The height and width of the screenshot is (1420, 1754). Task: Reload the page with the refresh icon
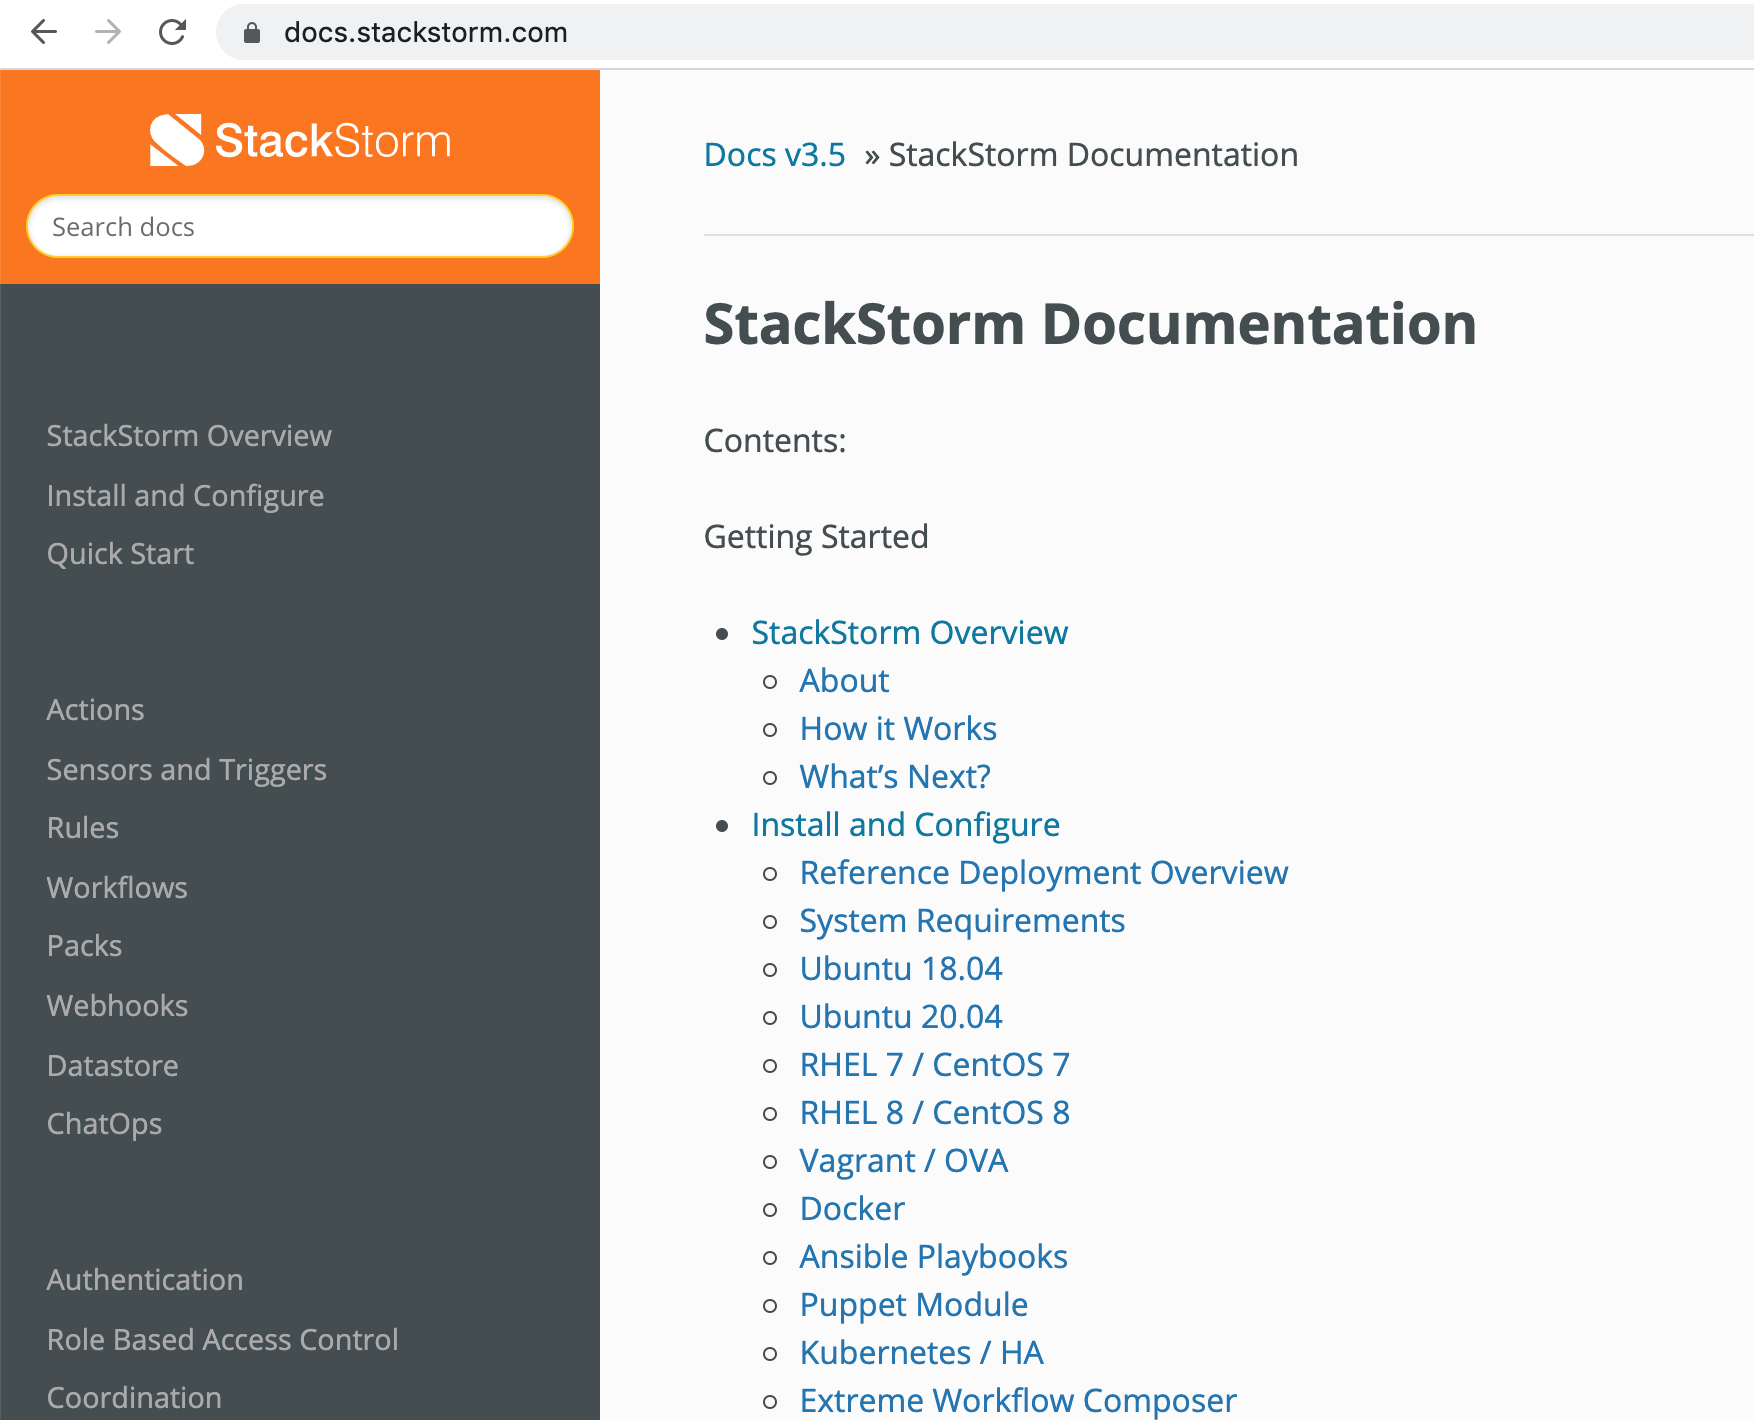click(x=173, y=32)
